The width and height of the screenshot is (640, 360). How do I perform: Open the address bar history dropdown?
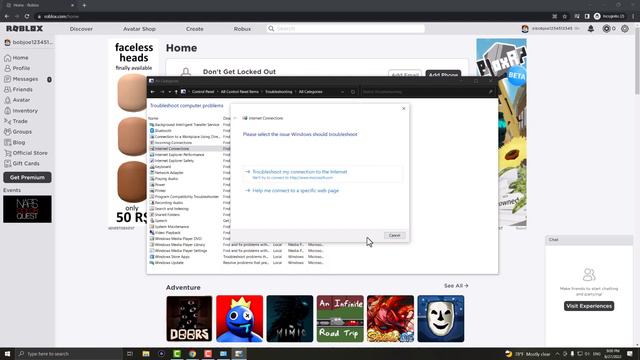coord(342,92)
